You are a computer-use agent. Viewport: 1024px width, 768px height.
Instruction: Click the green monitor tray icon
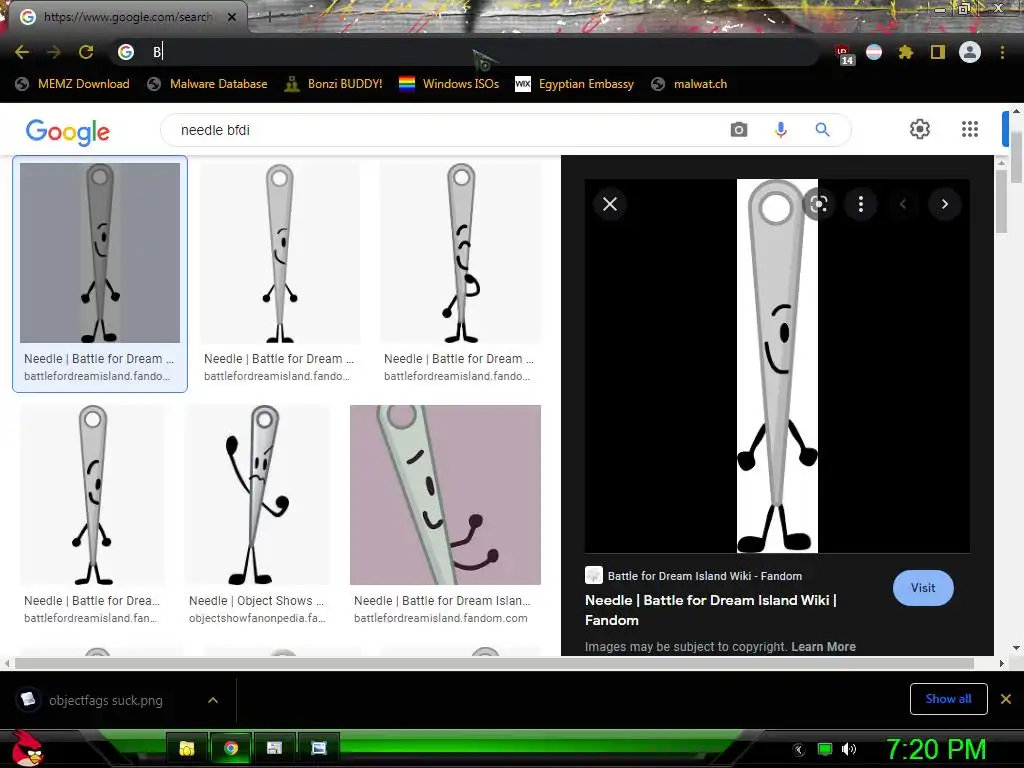click(x=825, y=749)
